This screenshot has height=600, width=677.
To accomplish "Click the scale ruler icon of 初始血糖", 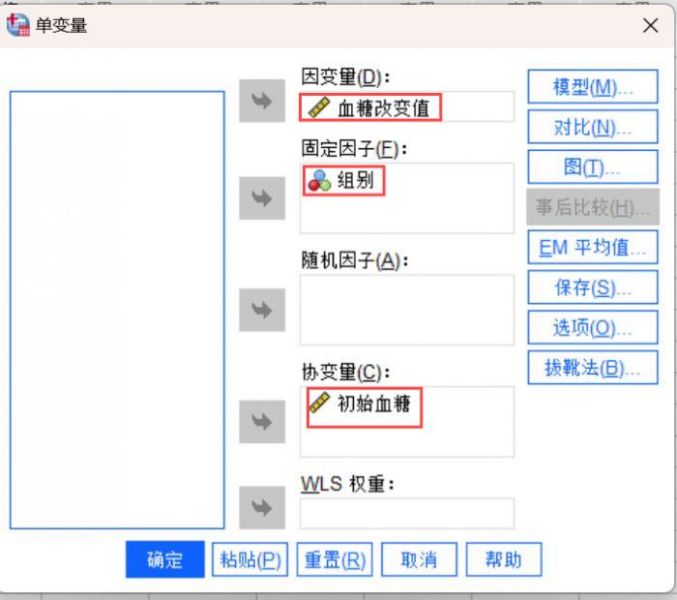I will [319, 403].
